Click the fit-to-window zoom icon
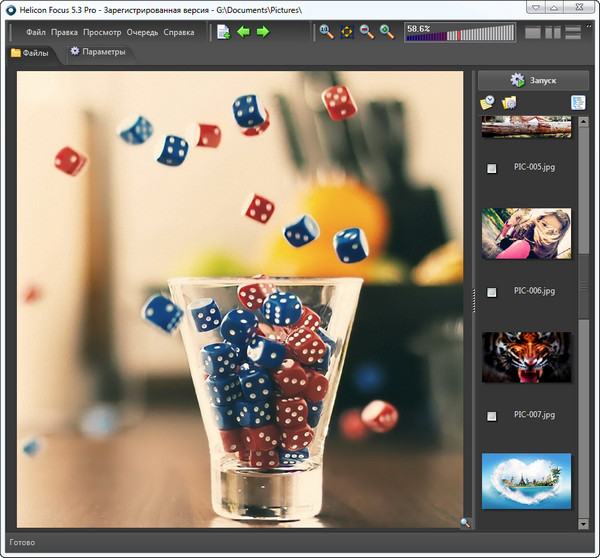Image resolution: width=600 pixels, height=558 pixels. pos(347,32)
